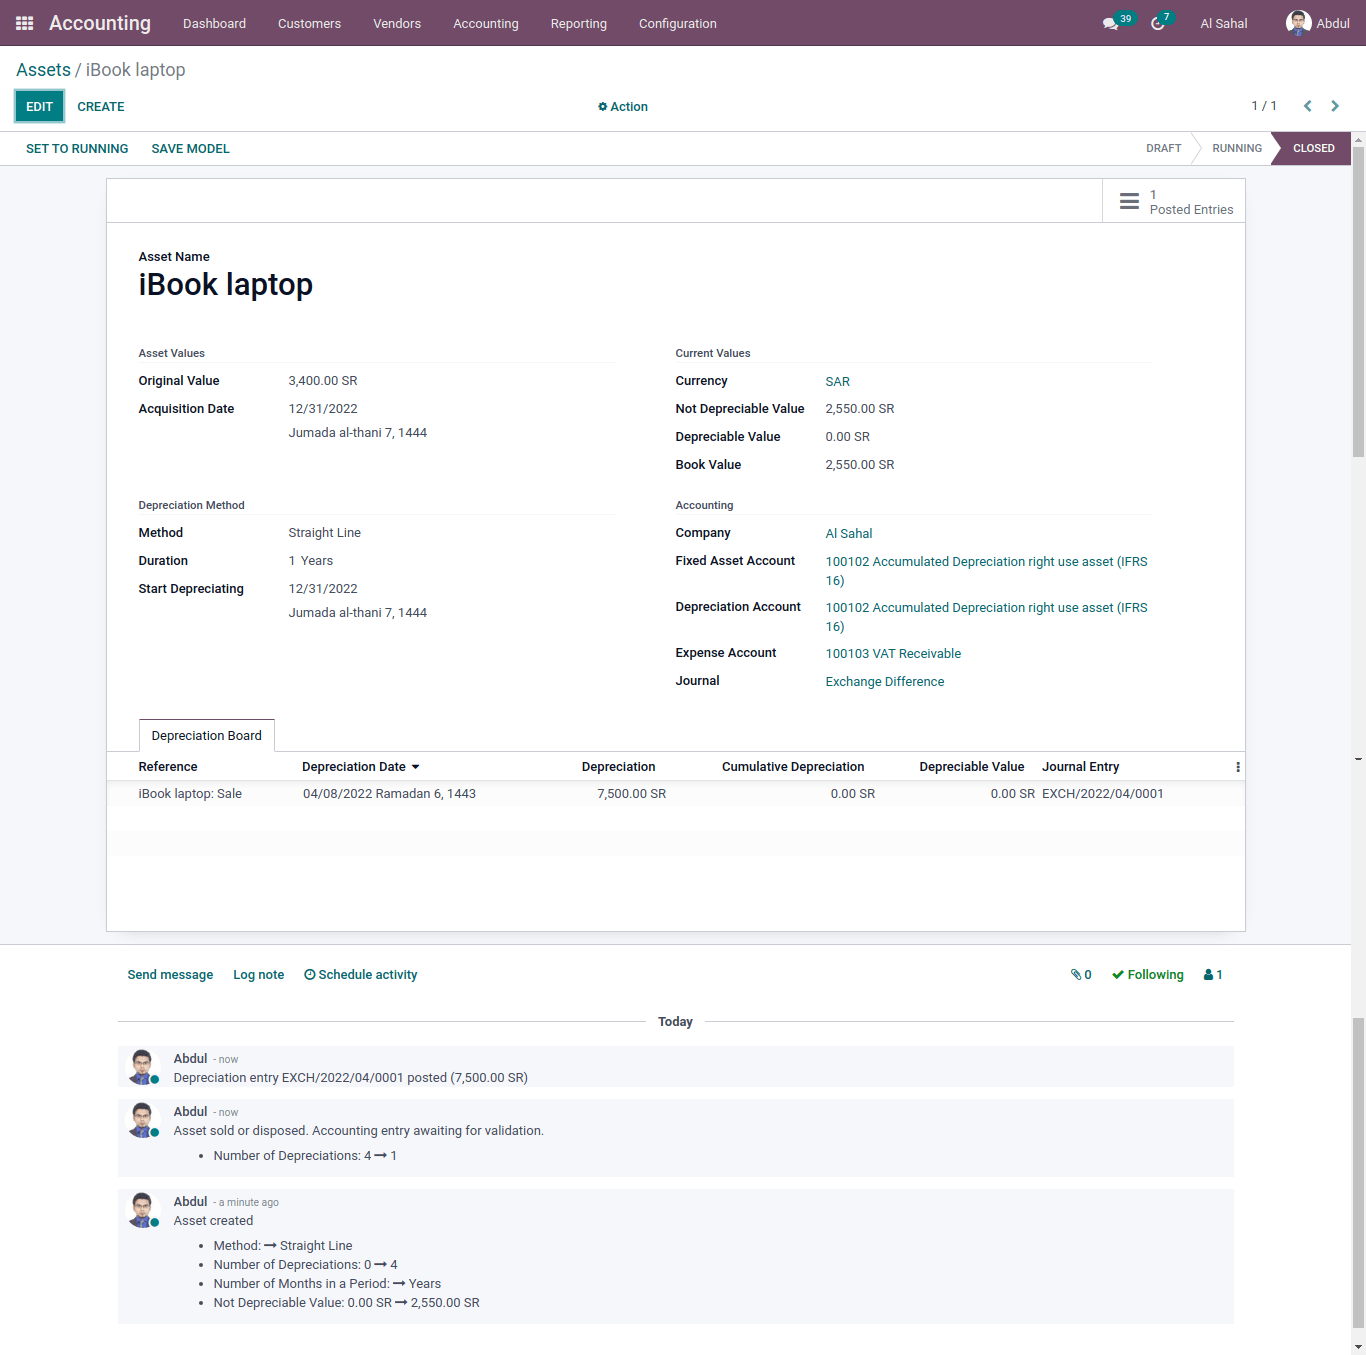Sort by the Reference column header
This screenshot has height=1355, width=1366.
pos(168,767)
